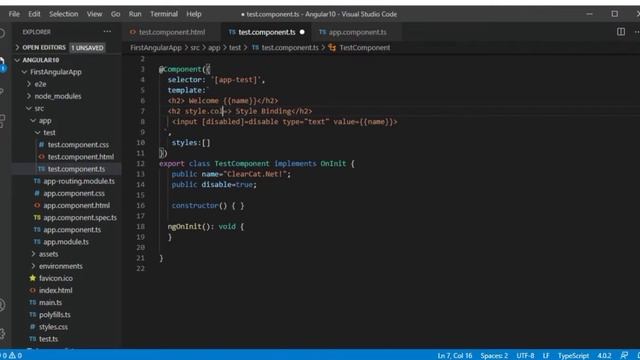Viewport: 640px width, 360px height.
Task: Select test.component.ts in the explorer tree
Action: coord(76,169)
